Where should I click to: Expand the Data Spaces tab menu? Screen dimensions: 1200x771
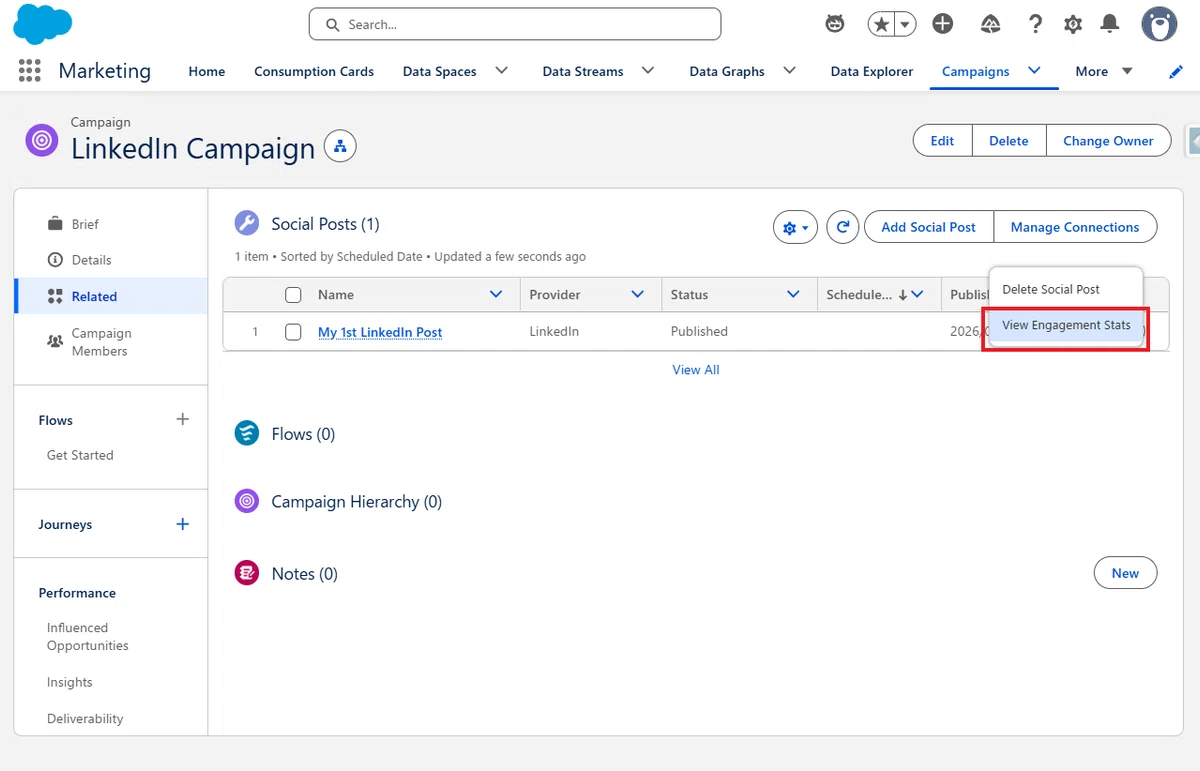pos(502,71)
